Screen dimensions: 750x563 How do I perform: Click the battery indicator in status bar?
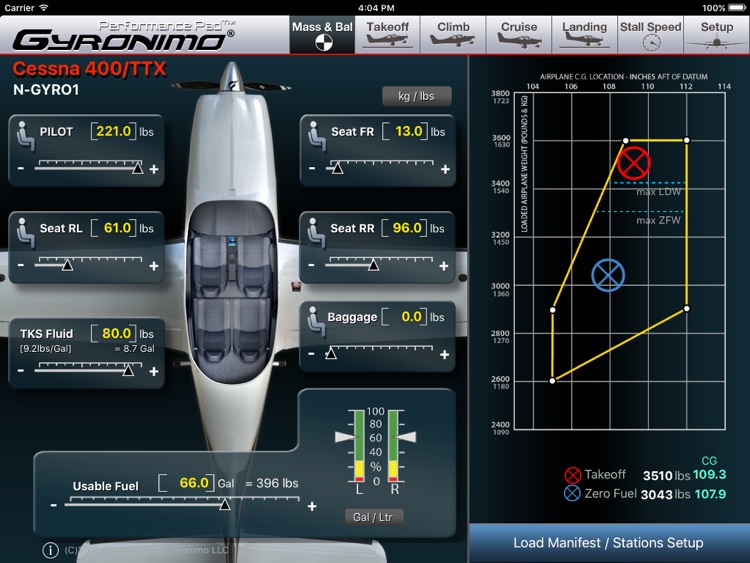pos(736,8)
